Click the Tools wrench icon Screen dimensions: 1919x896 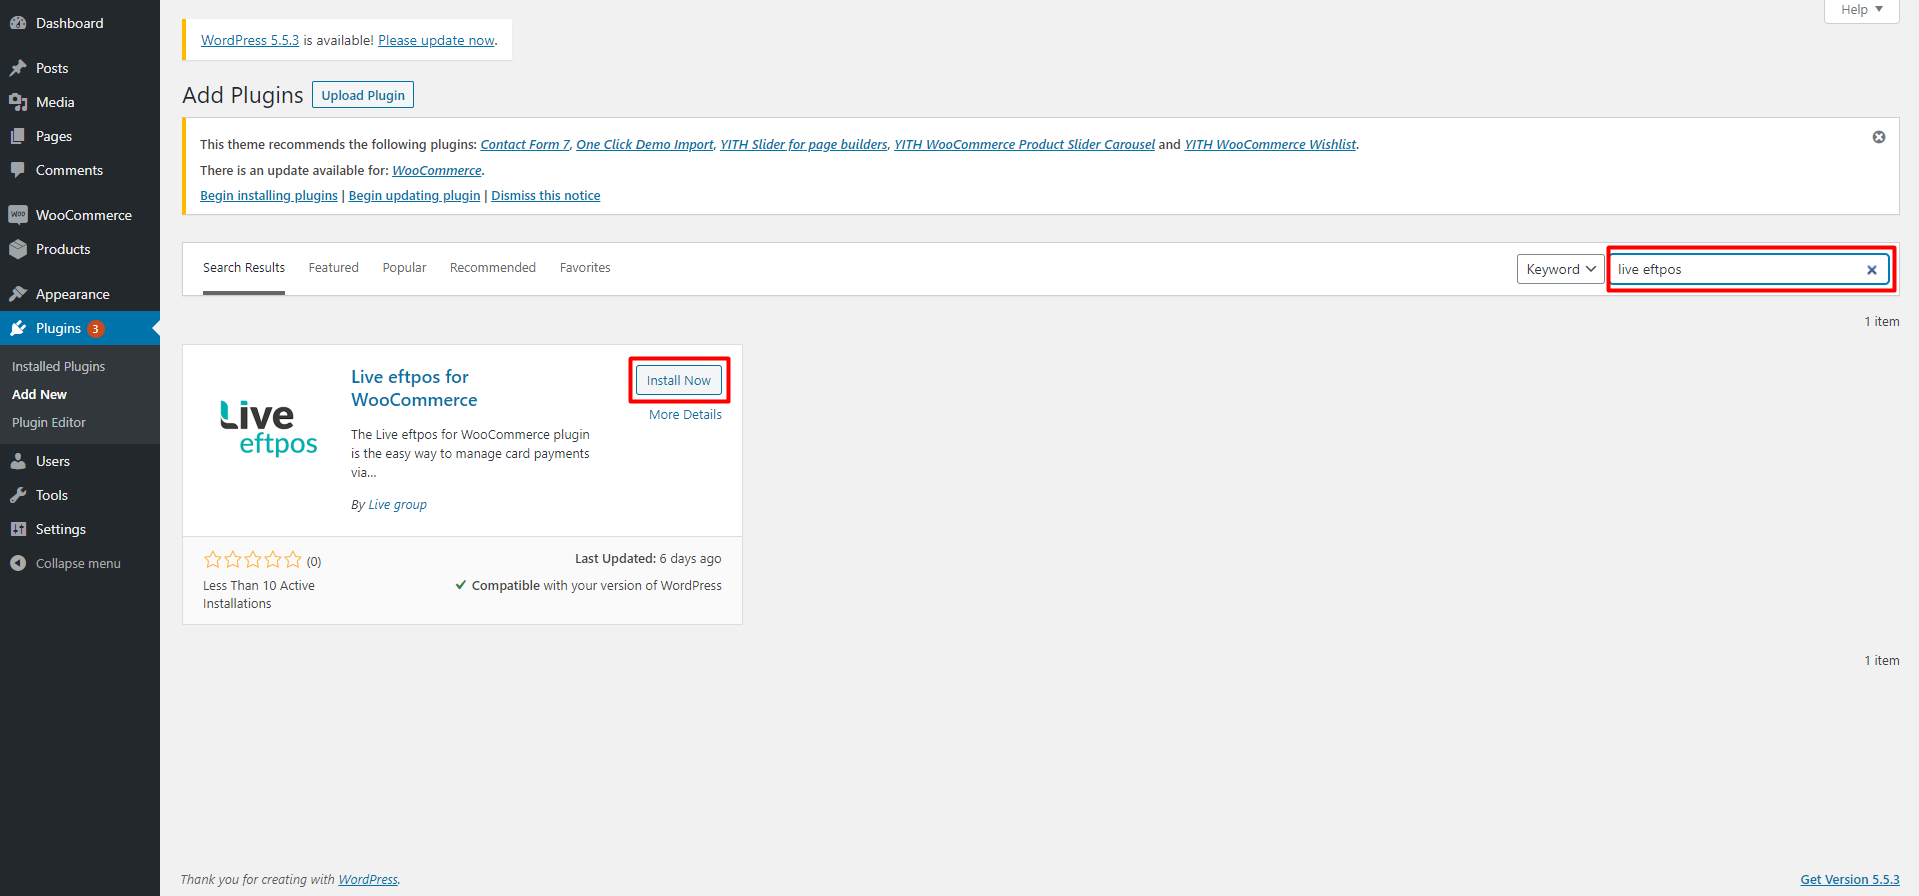[18, 495]
